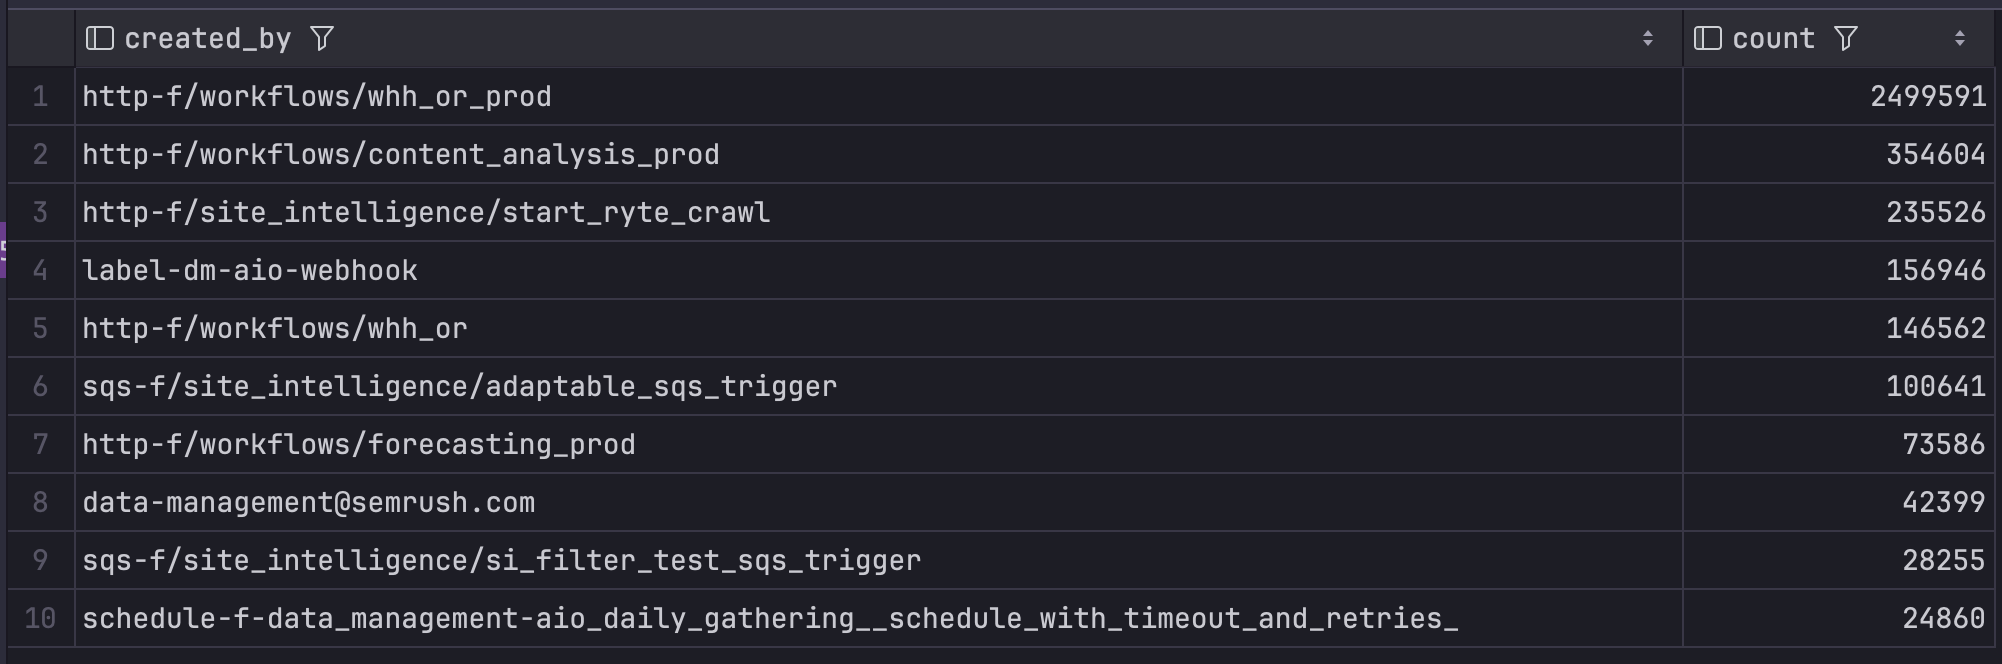Select the forecasting_prod workflow cell
Image resolution: width=2002 pixels, height=664 pixels.
tap(358, 445)
